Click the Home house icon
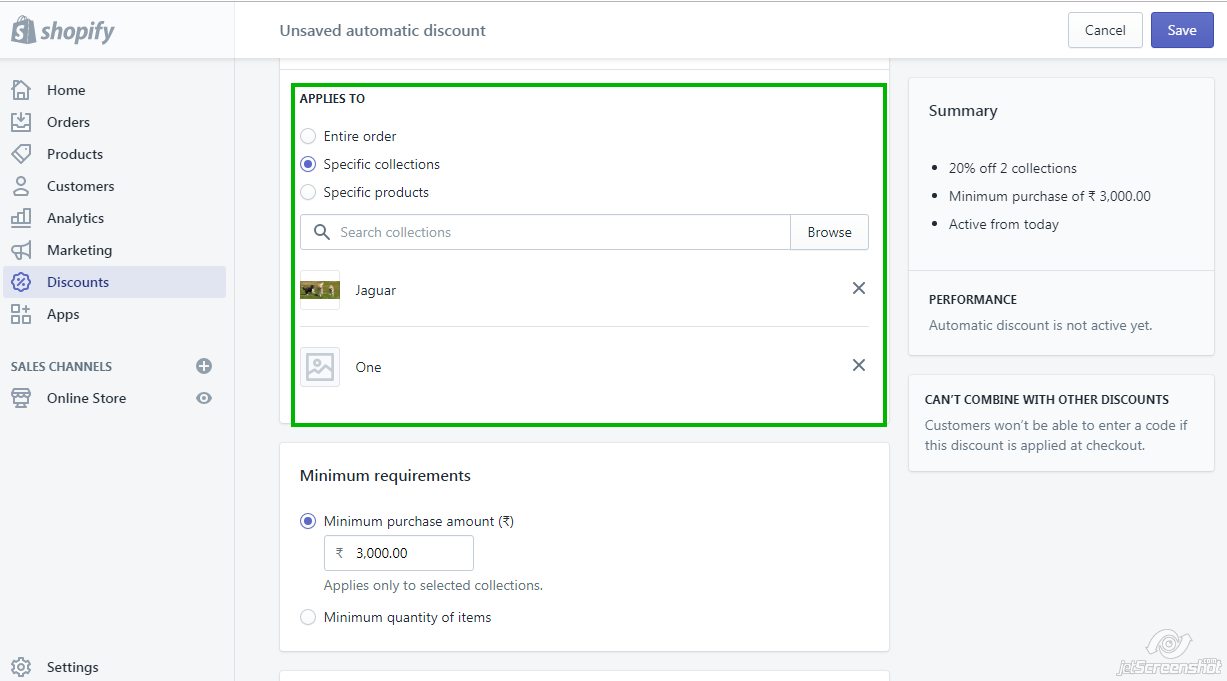The image size is (1227, 681). click(21, 90)
